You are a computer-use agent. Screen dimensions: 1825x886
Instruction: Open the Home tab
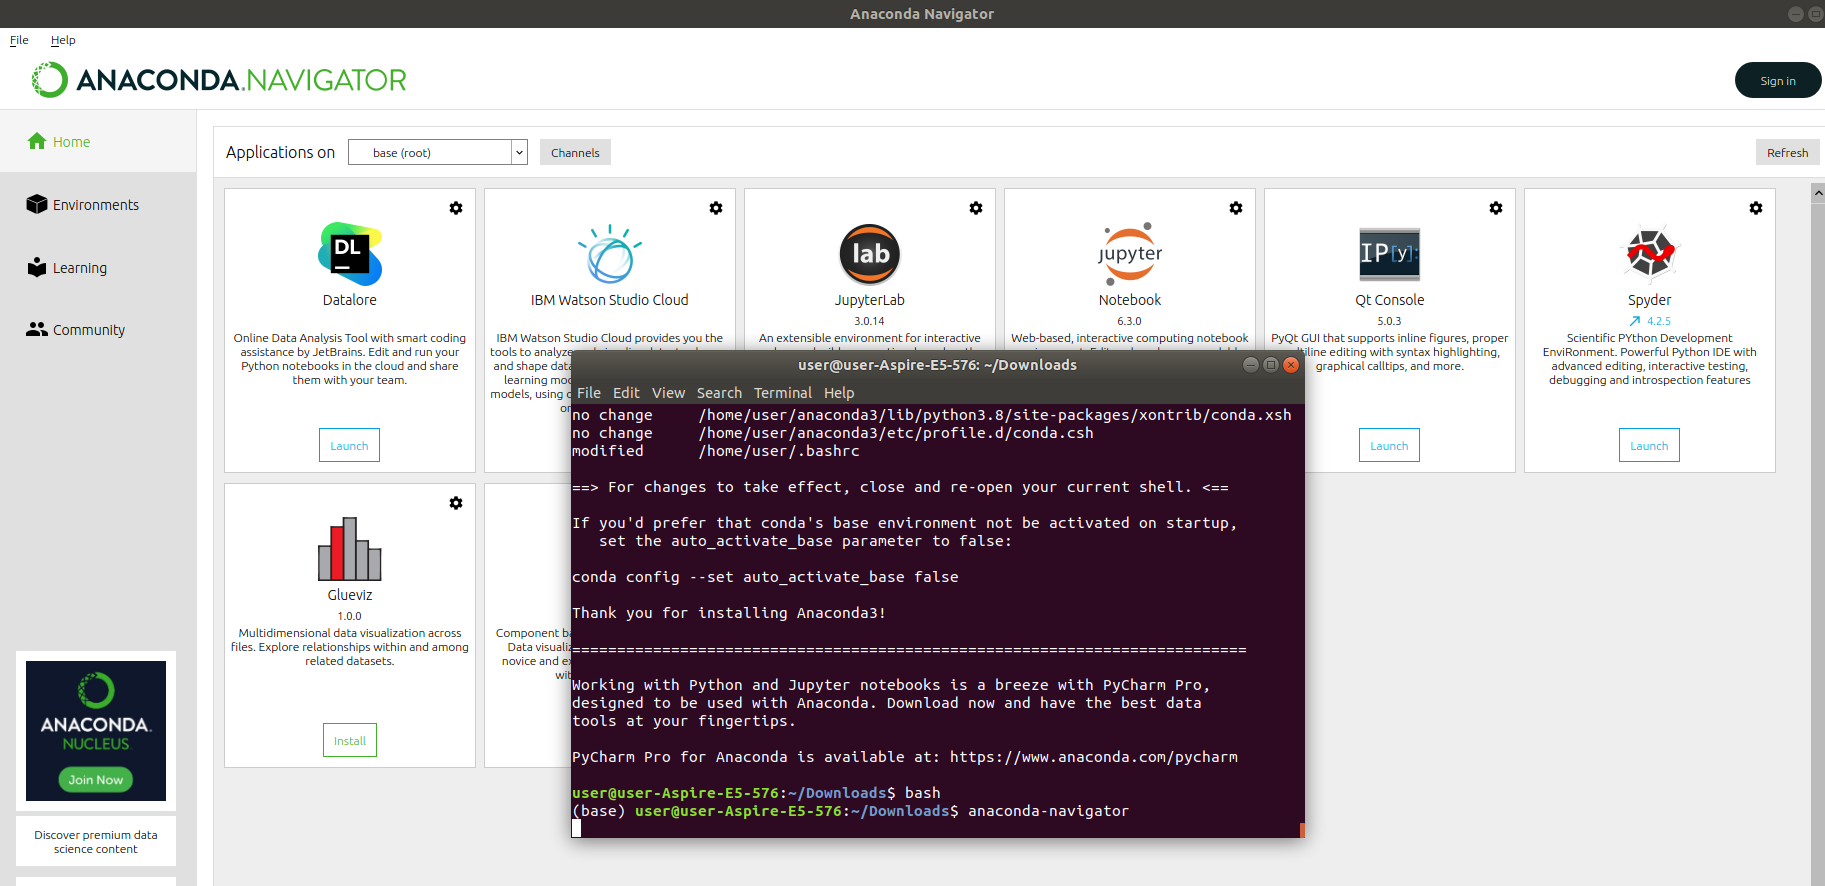tap(98, 142)
